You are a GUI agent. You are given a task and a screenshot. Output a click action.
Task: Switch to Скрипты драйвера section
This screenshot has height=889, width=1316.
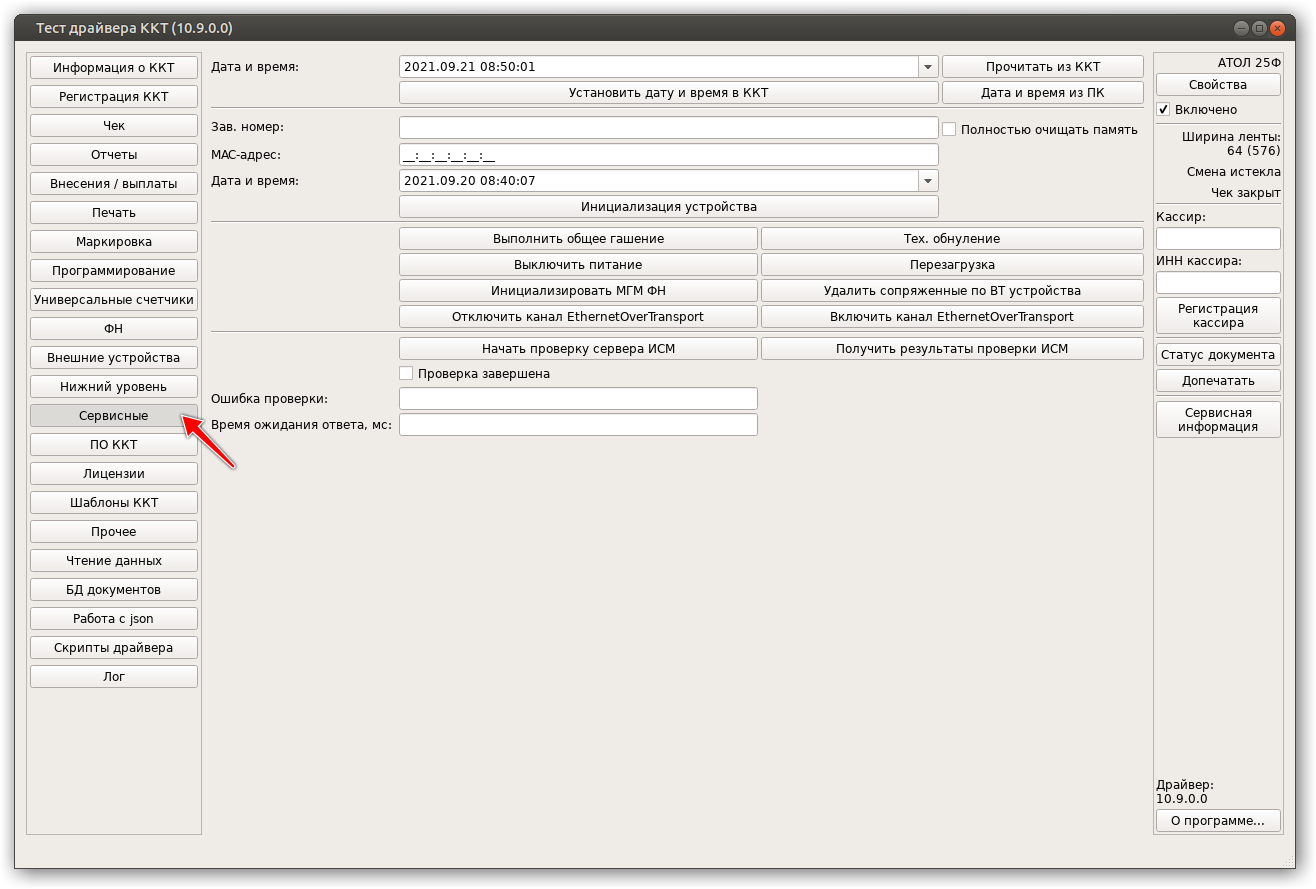(x=114, y=648)
